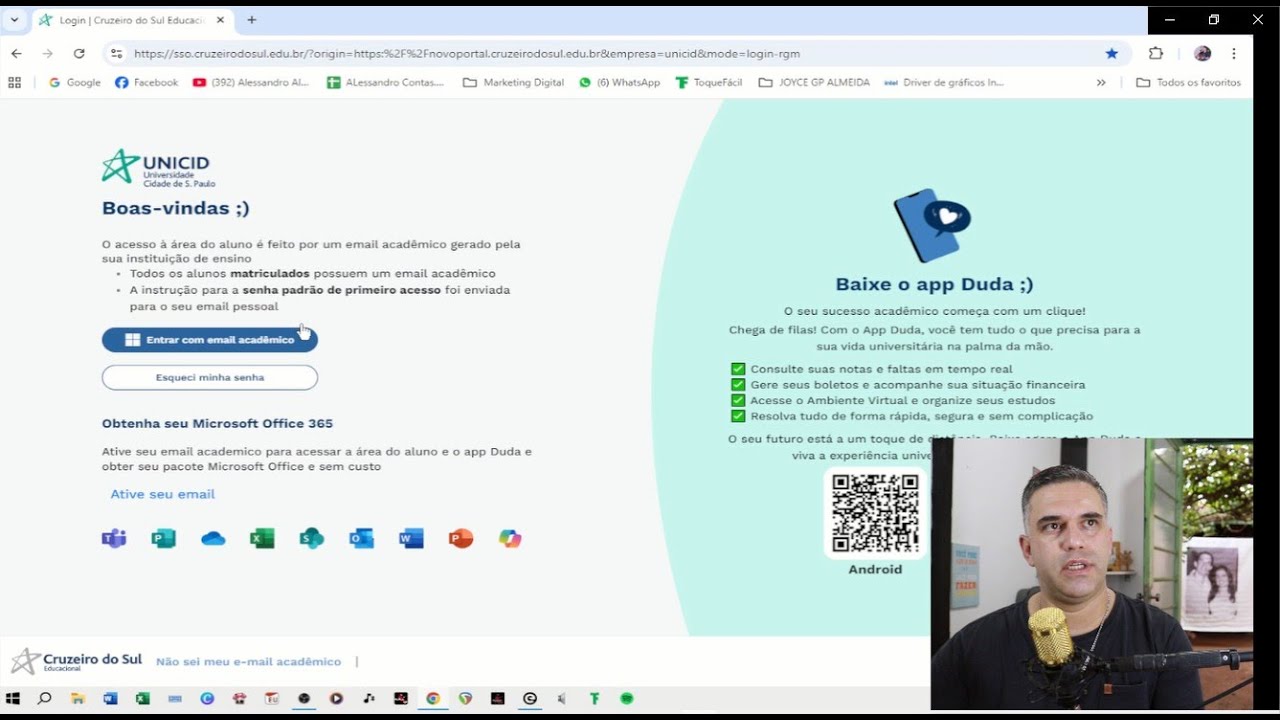Click the Microsoft Publisher icon
The width and height of the screenshot is (1280, 720).
(x=163, y=539)
